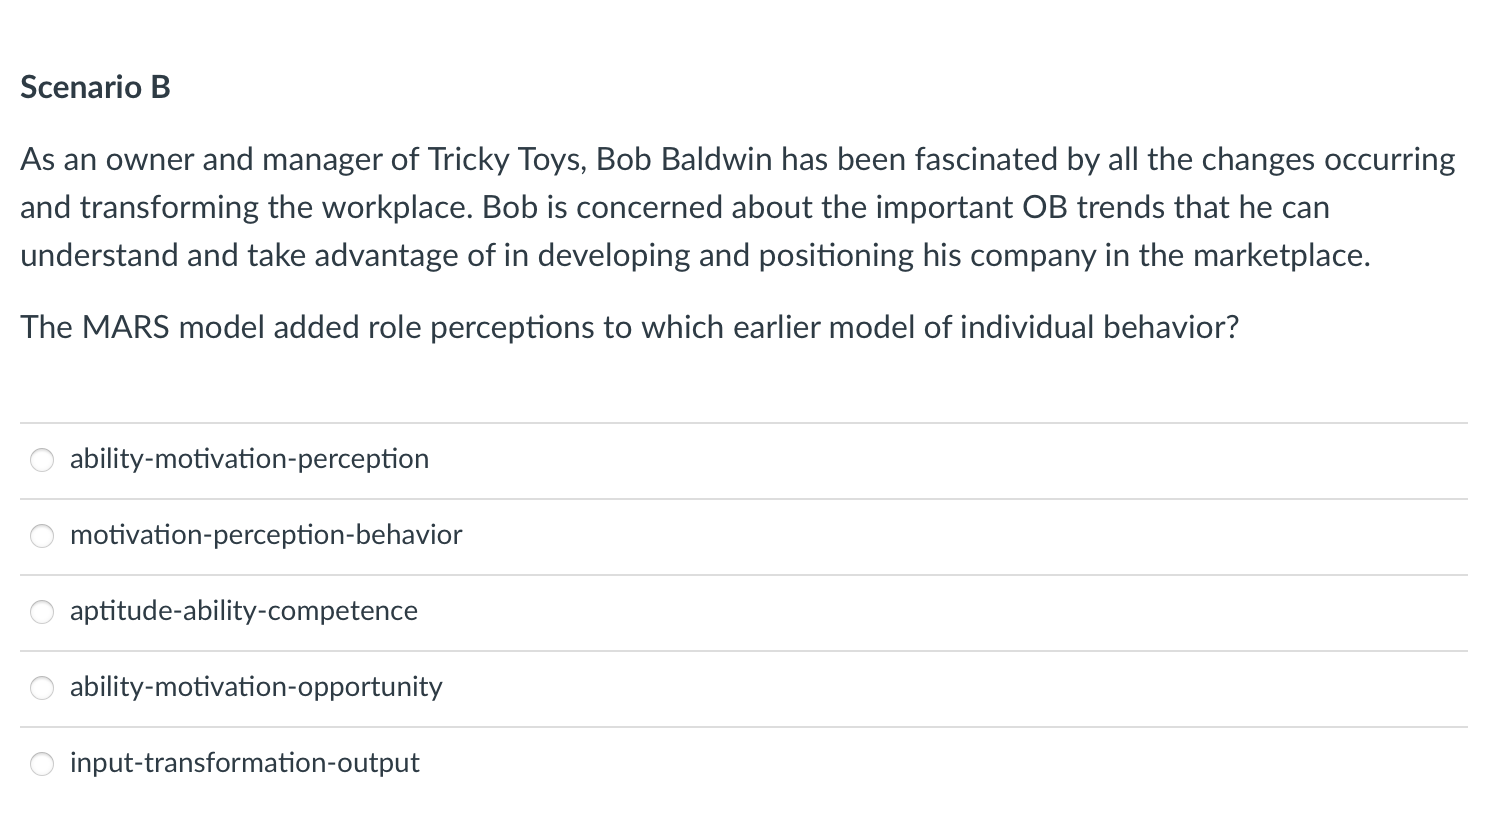Select the input-transformation-output radio button
The width and height of the screenshot is (1496, 818).
click(x=42, y=764)
